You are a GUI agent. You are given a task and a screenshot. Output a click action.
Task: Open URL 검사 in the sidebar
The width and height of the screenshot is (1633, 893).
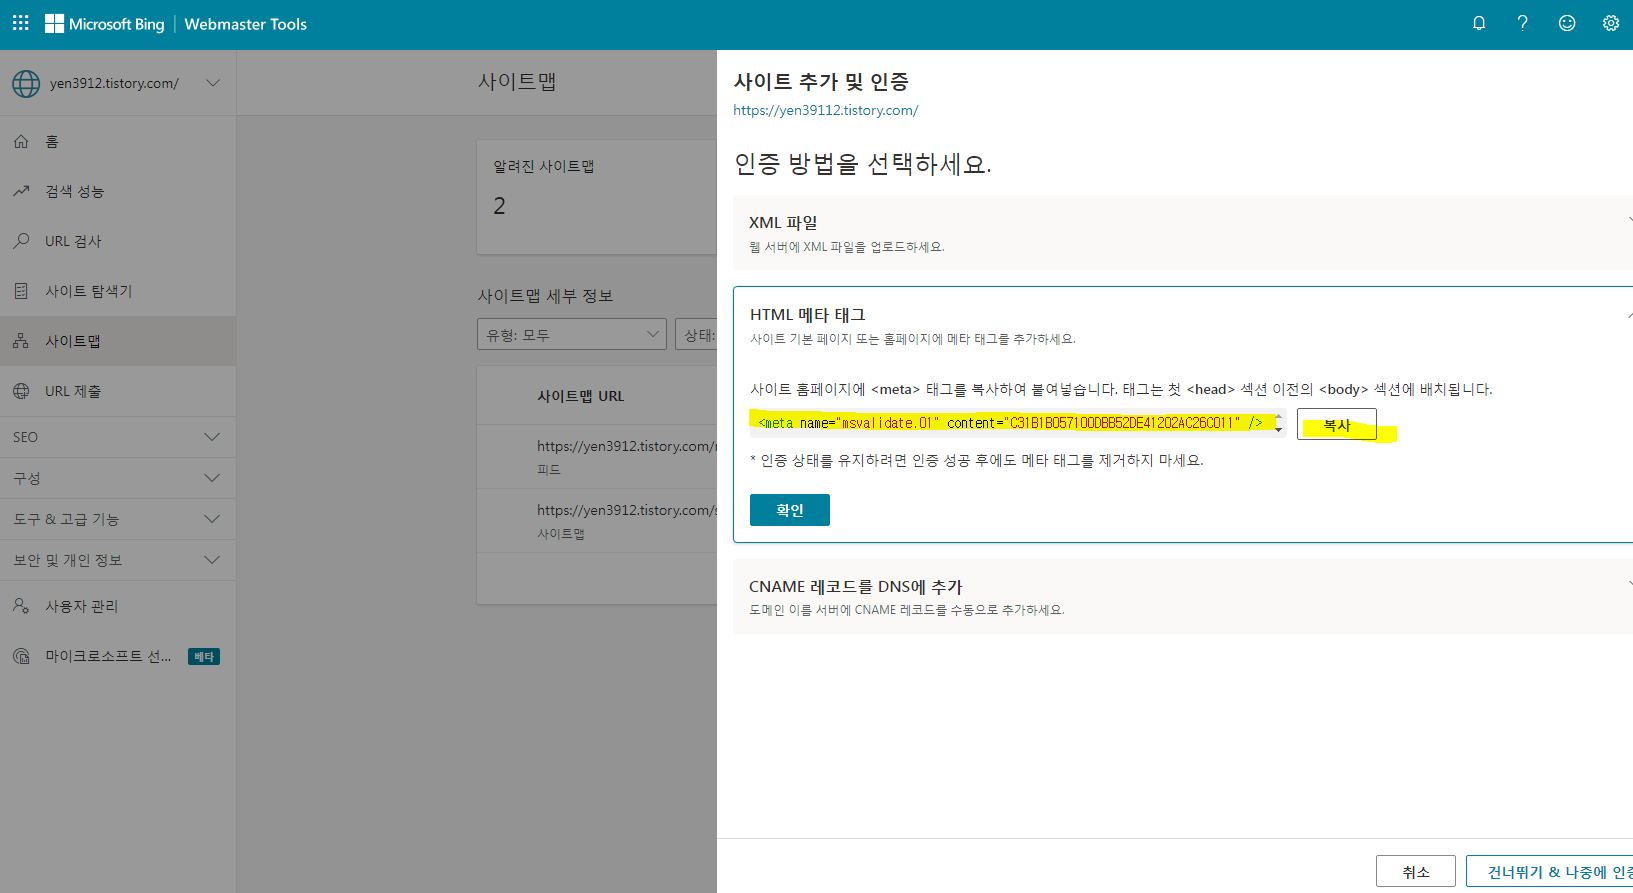coord(118,241)
